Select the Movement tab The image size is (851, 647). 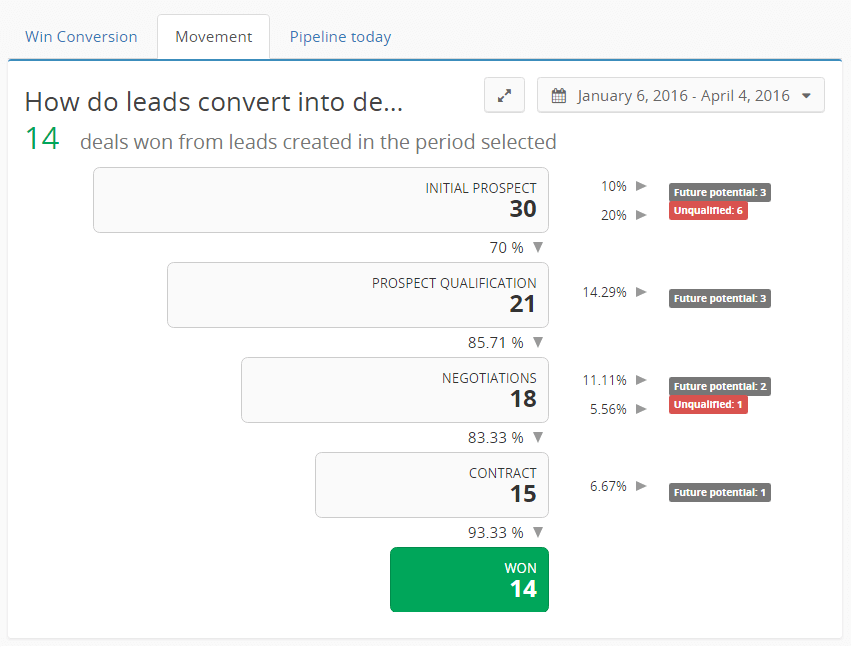pos(213,37)
